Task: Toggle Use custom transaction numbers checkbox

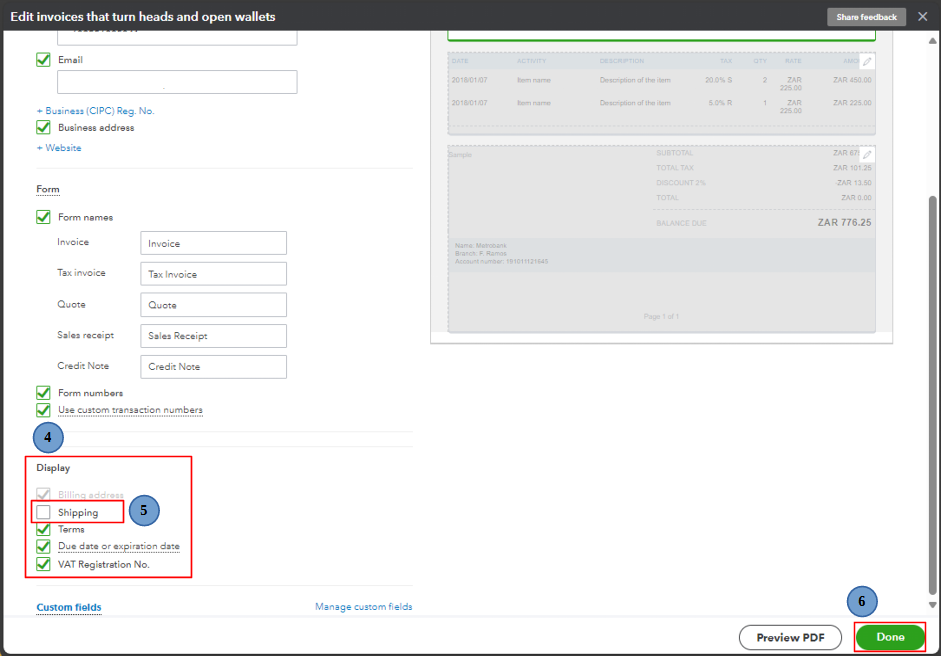Action: [x=43, y=410]
